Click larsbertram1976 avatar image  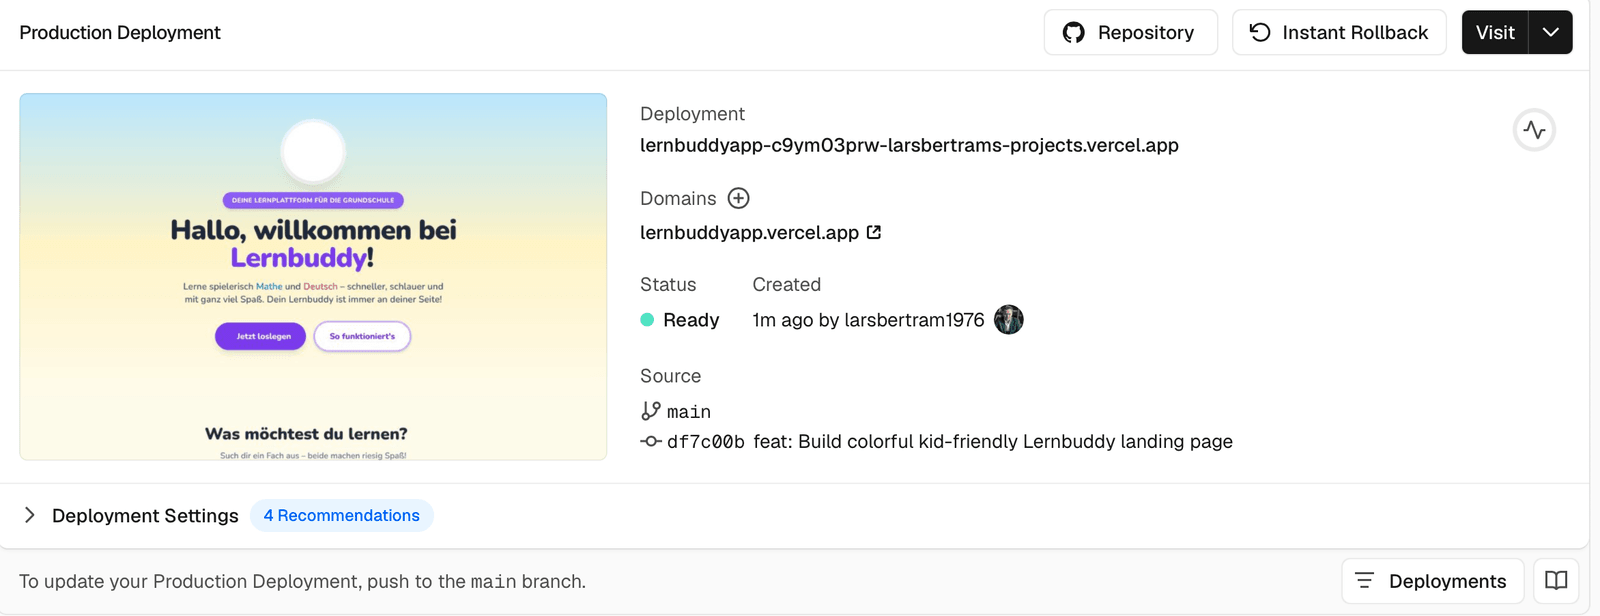[1009, 320]
